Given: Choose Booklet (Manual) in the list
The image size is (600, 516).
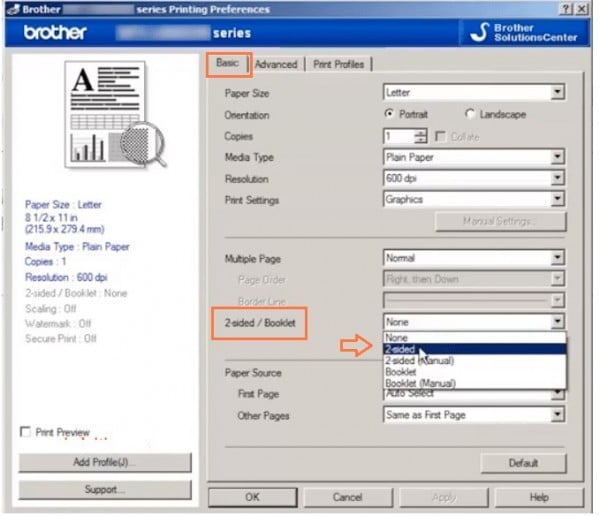Looking at the screenshot, I should (474, 383).
